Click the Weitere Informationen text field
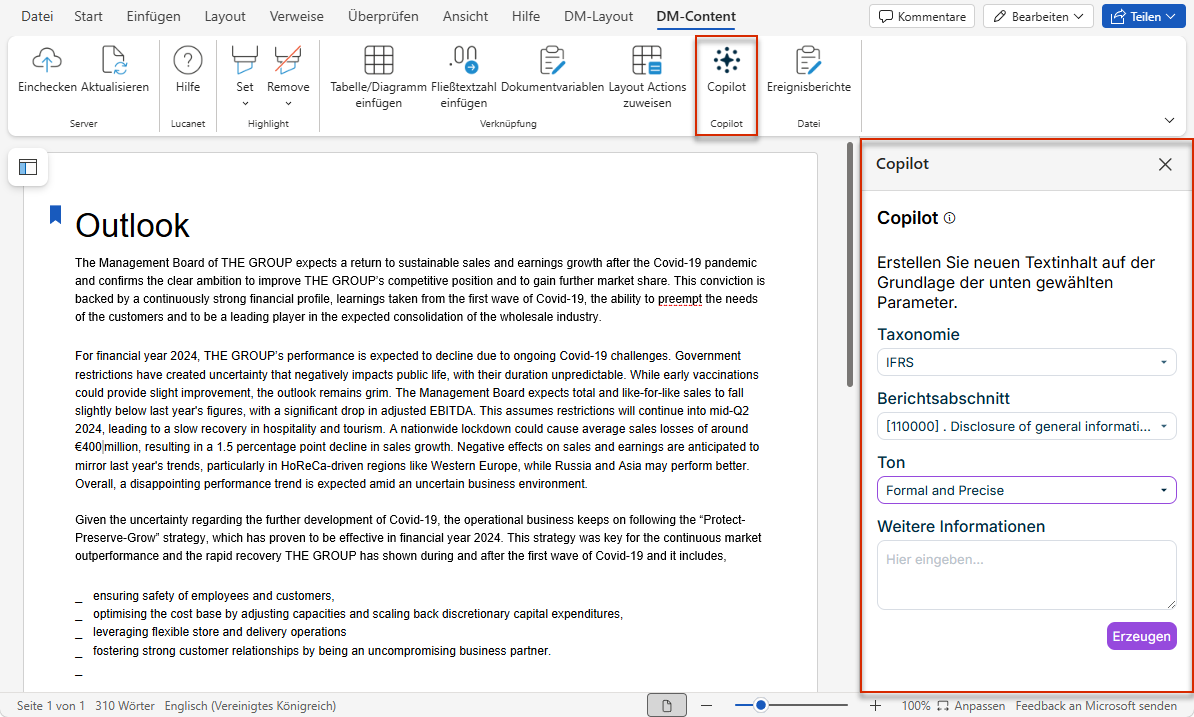The height and width of the screenshot is (717, 1194). [x=1026, y=575]
